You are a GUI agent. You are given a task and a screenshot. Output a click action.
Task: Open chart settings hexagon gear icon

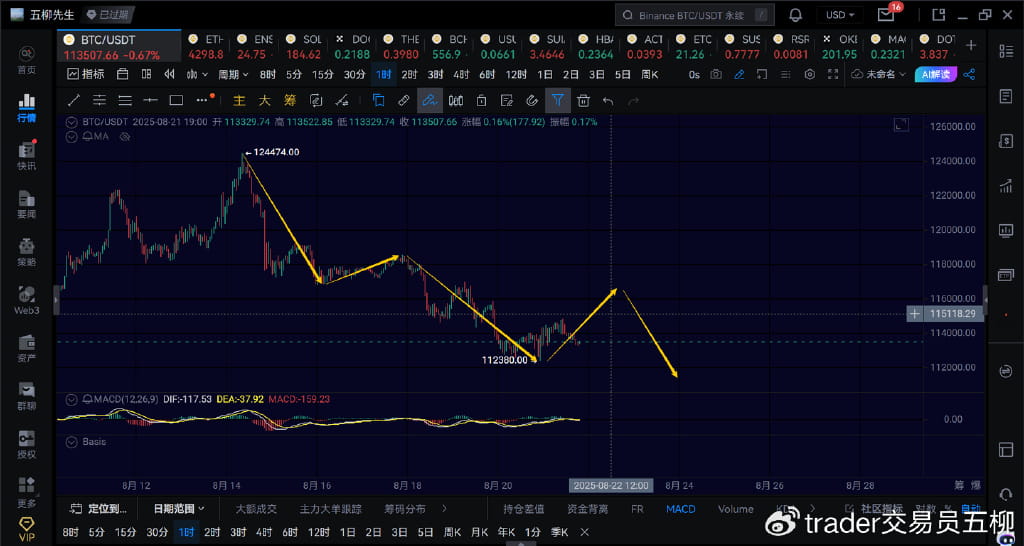[810, 74]
